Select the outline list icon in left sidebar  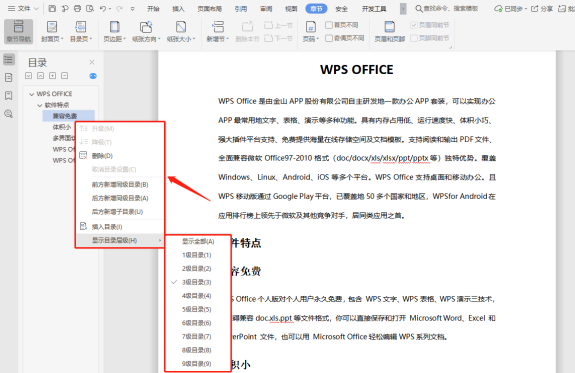click(9, 60)
